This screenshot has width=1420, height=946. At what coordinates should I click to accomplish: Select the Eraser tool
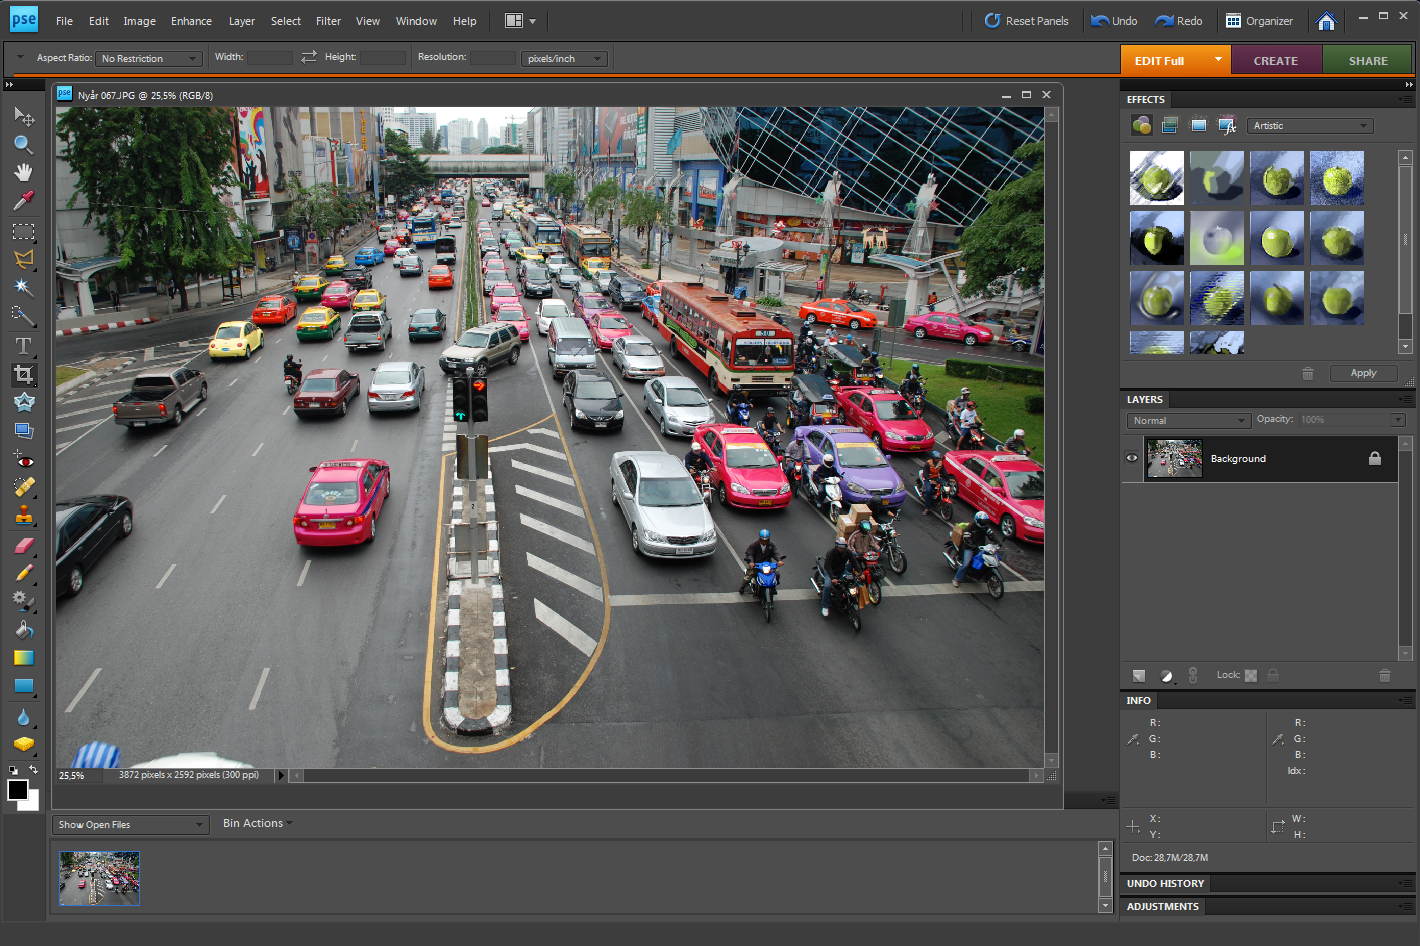[x=23, y=546]
